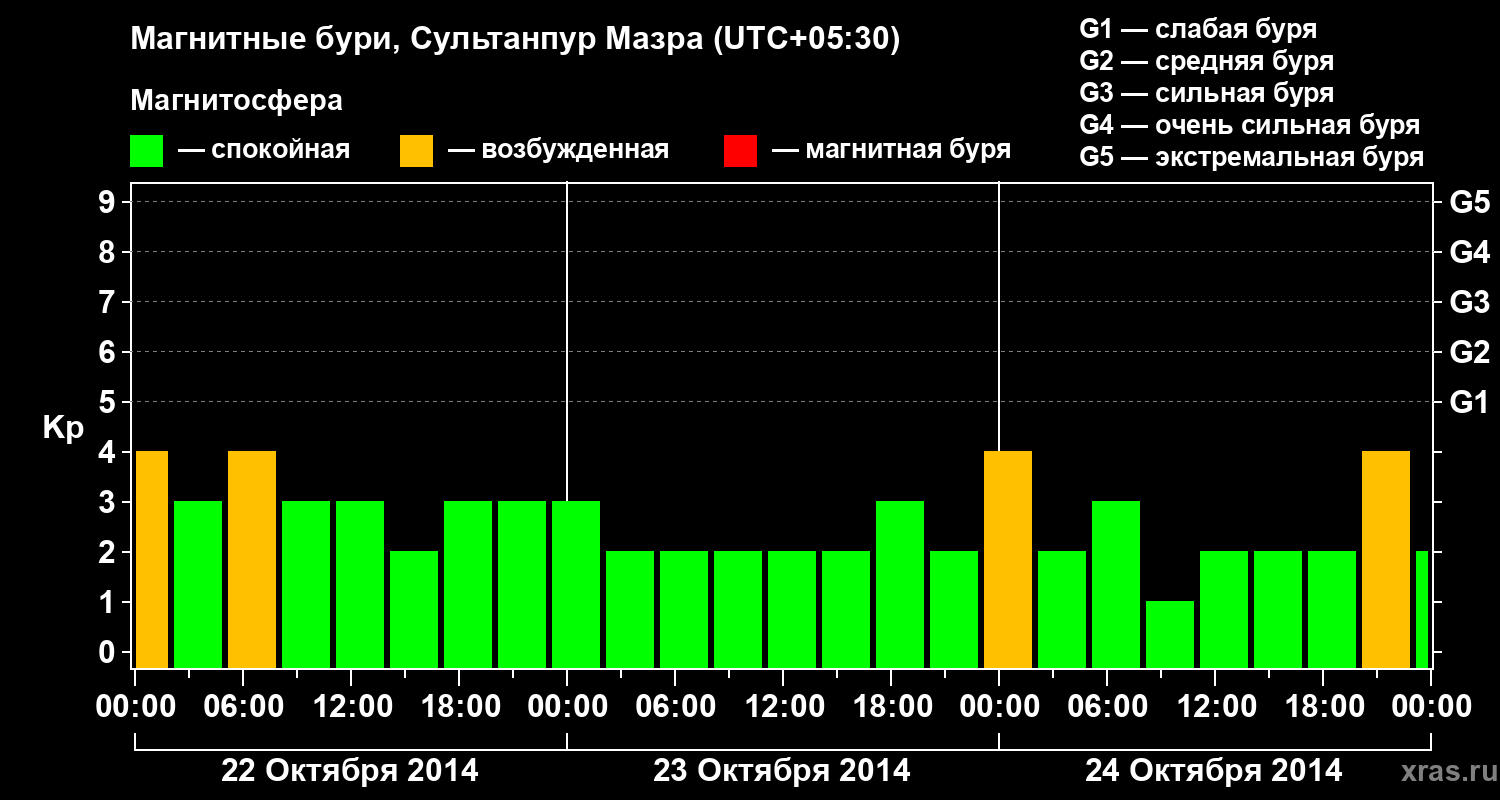This screenshot has width=1500, height=800.
Task: Click the yellow Kp 4 bar starting 24 October midnight
Action: tap(1008, 559)
